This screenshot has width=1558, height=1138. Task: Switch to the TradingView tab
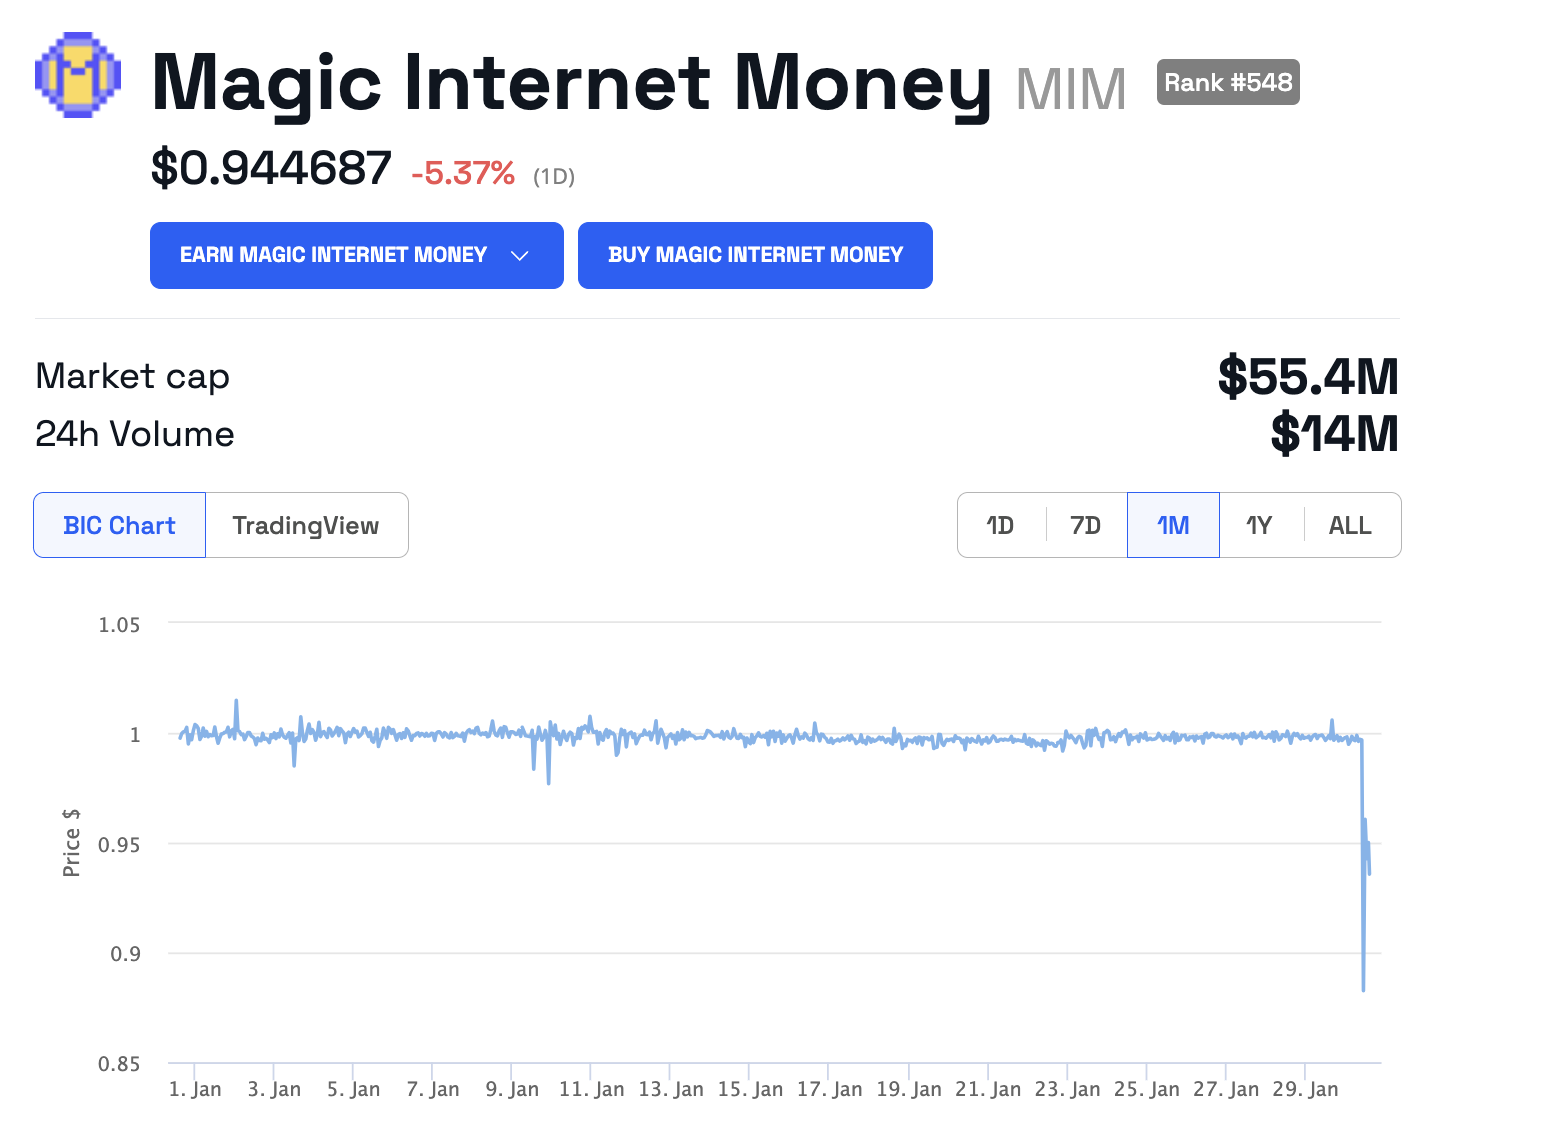click(306, 525)
